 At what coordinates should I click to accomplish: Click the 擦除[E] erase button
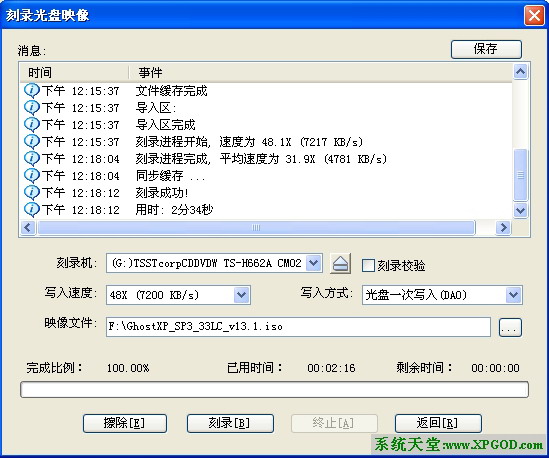pyautogui.click(x=125, y=423)
